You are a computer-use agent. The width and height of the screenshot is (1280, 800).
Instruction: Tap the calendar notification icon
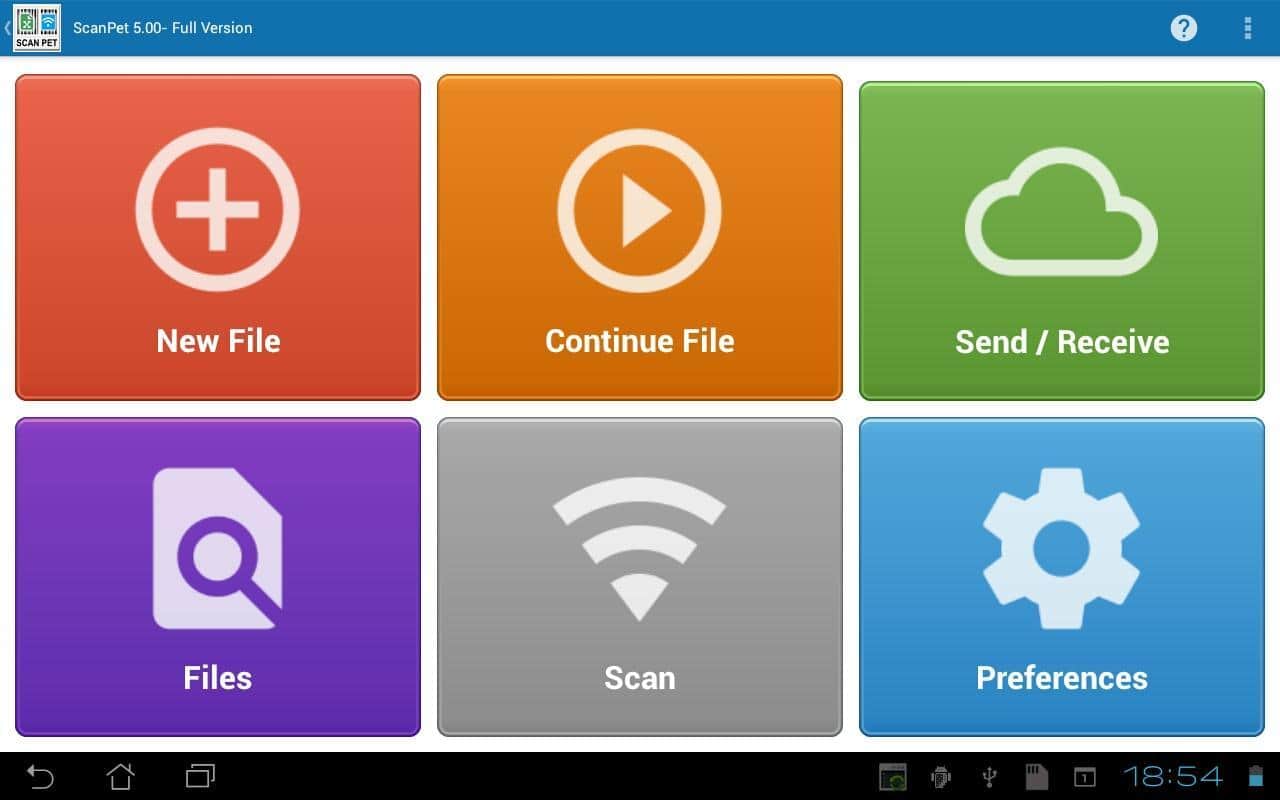point(1084,777)
